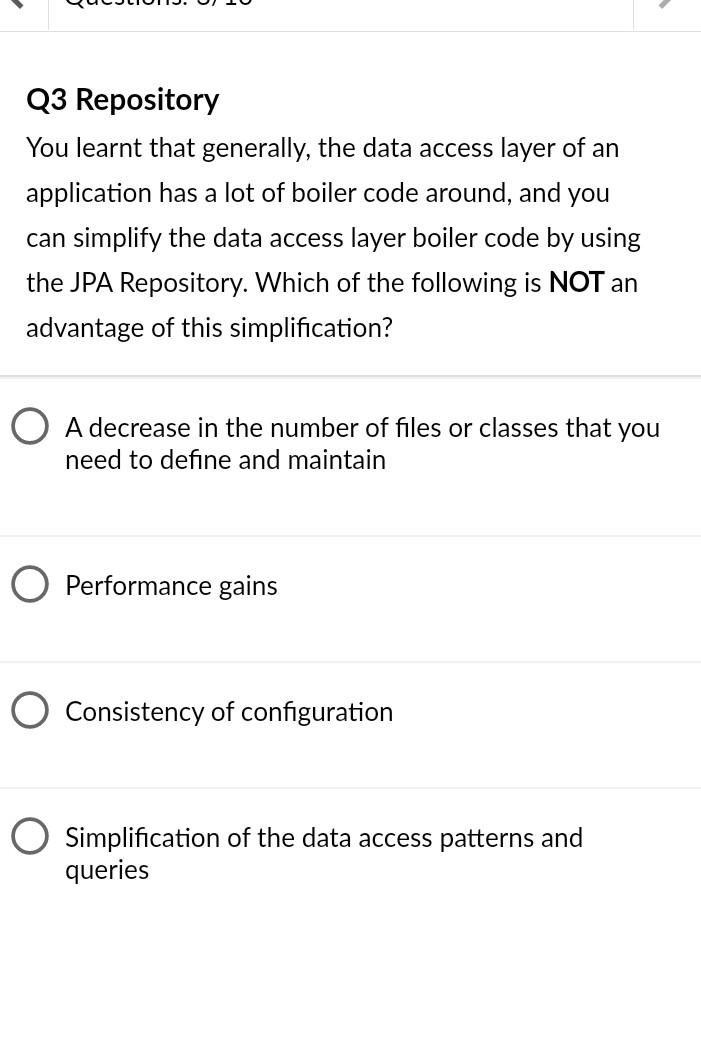
Task: Select the 'Performance gains' radio button
Action: 30,584
